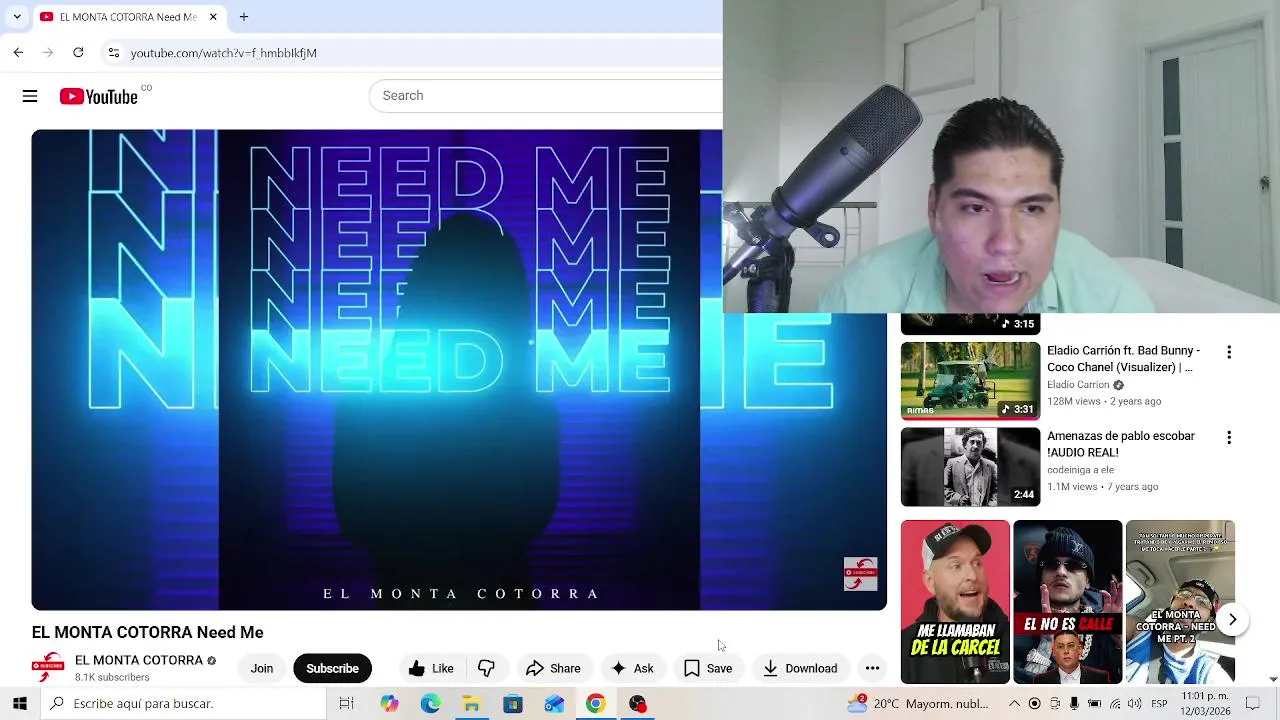Click the Eladio Carrion channel name

1078,385
